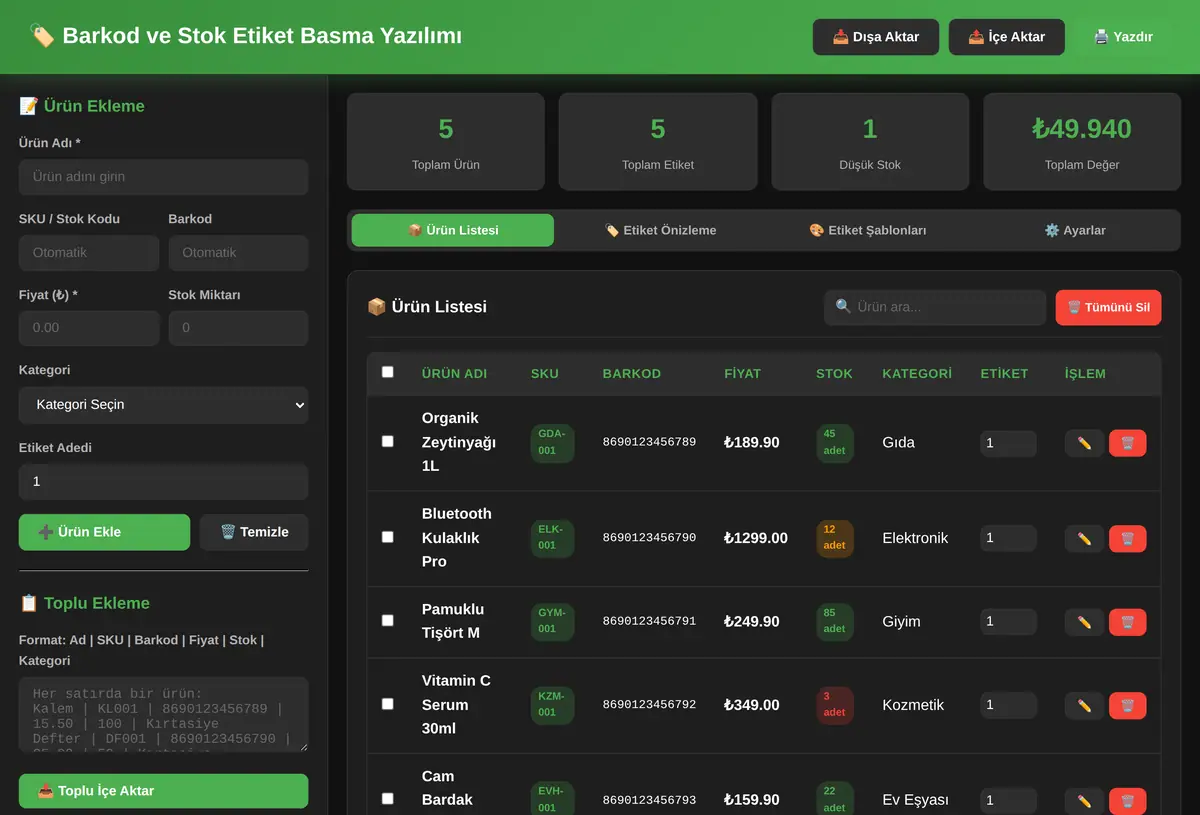Click the Tümünü Sil button
Viewport: 1200px width, 815px height.
tap(1109, 307)
